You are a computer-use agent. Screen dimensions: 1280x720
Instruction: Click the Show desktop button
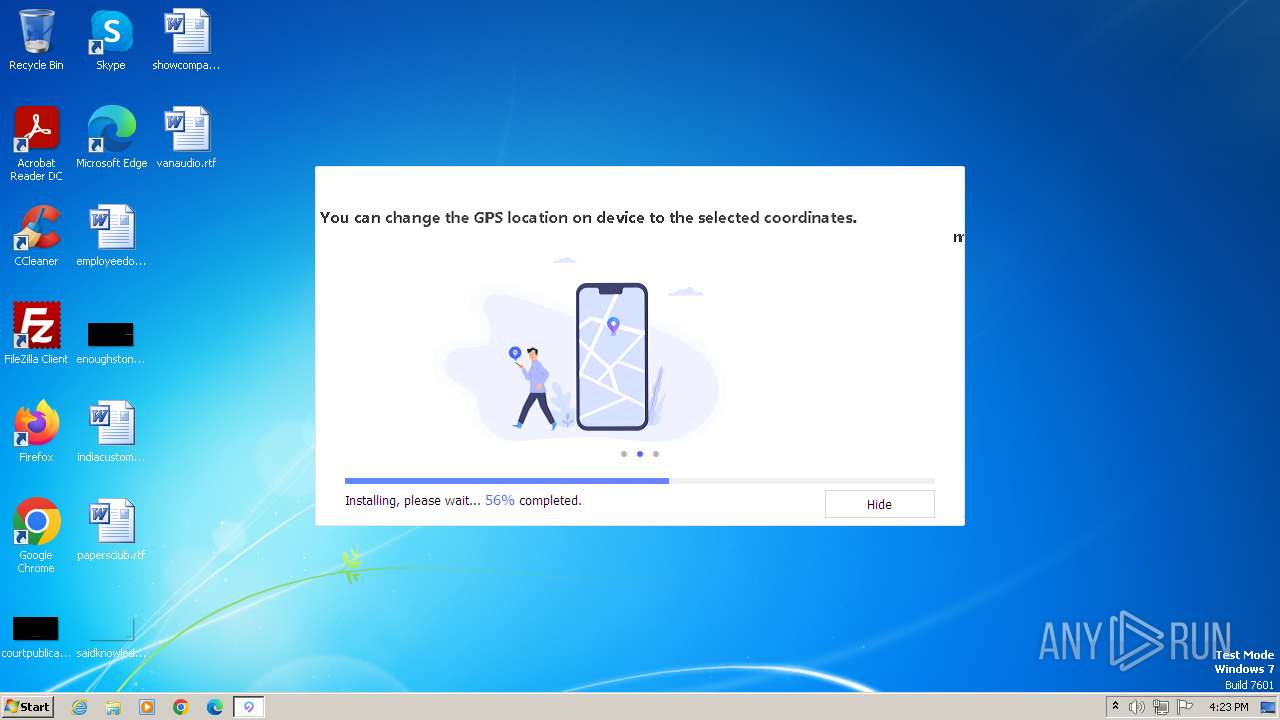coord(1269,707)
